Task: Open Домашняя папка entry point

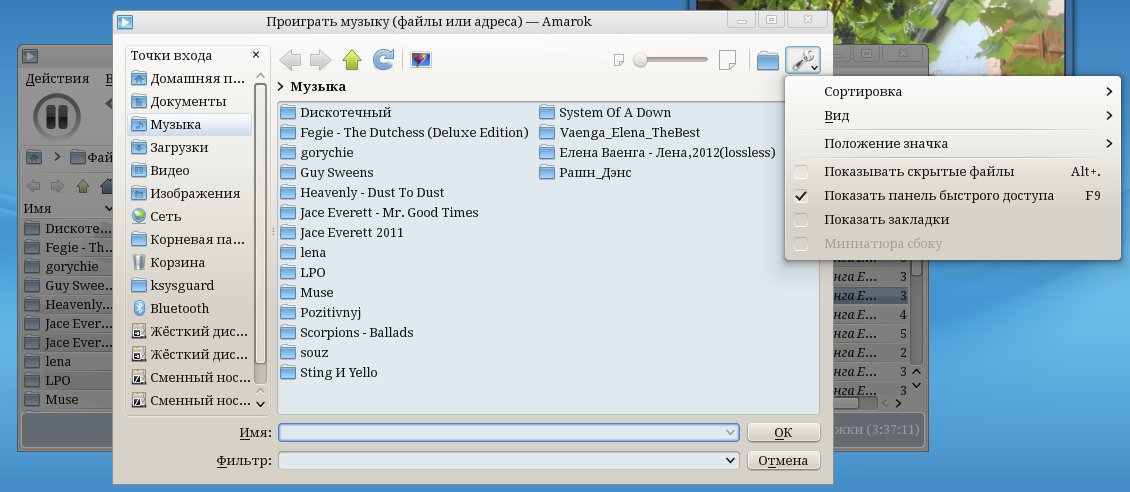Action: (190, 79)
